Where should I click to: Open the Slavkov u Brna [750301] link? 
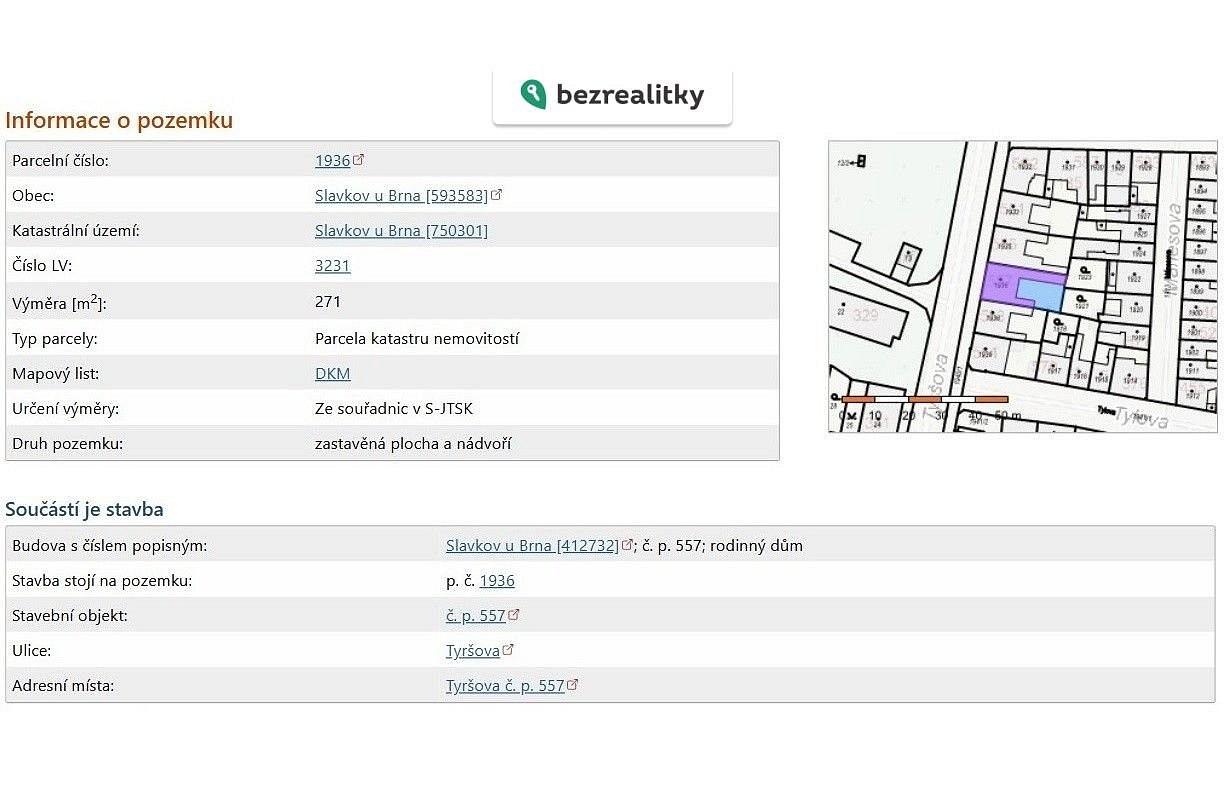pyautogui.click(x=401, y=231)
